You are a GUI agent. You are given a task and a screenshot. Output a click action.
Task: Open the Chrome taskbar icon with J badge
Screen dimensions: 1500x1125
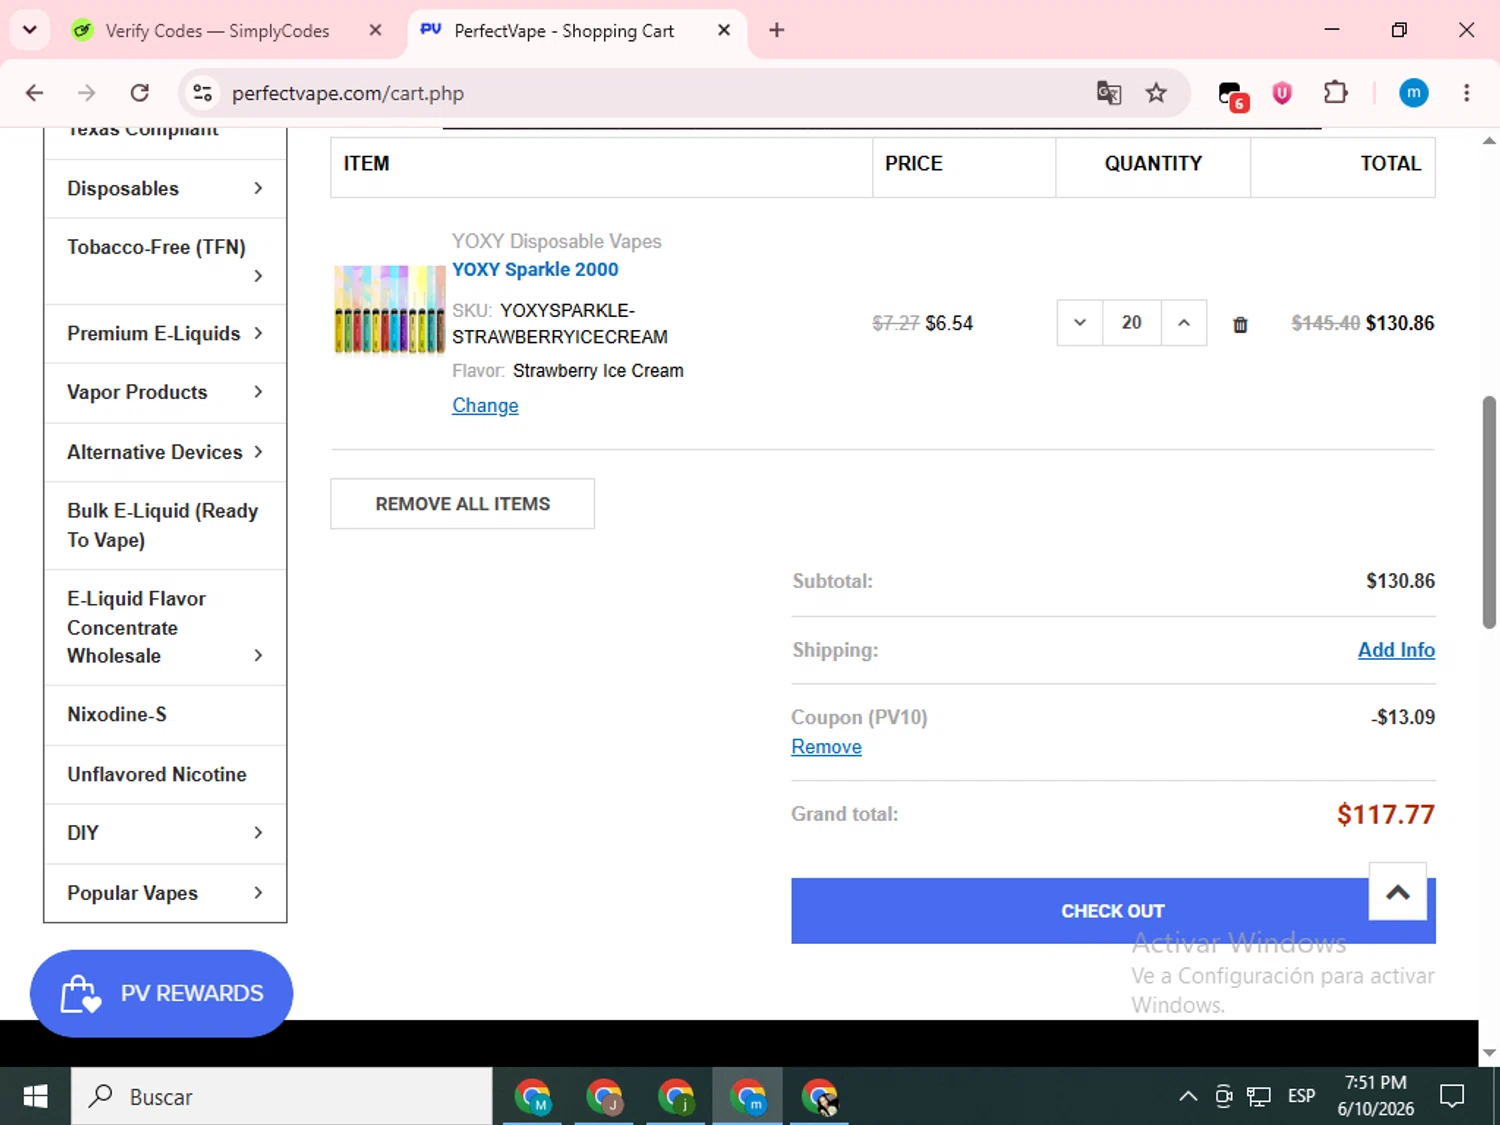[x=604, y=1096]
